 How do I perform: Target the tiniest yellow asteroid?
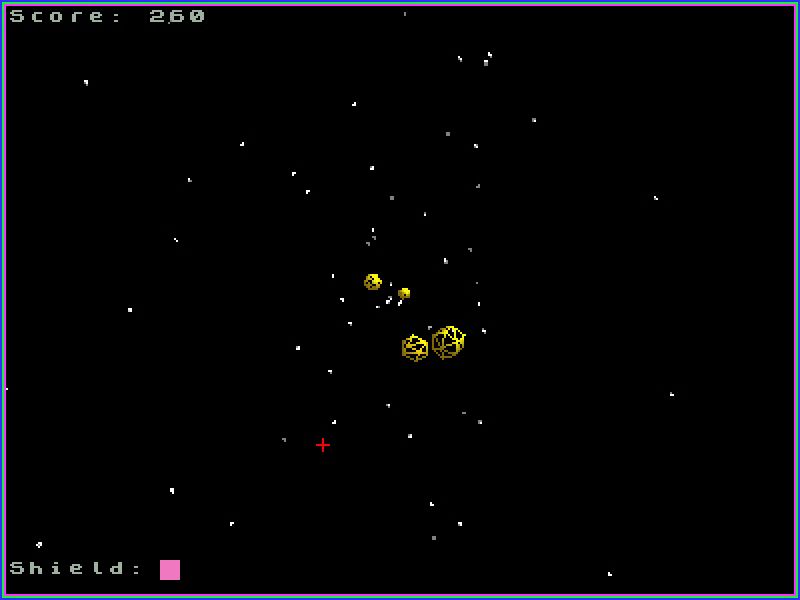point(404,293)
